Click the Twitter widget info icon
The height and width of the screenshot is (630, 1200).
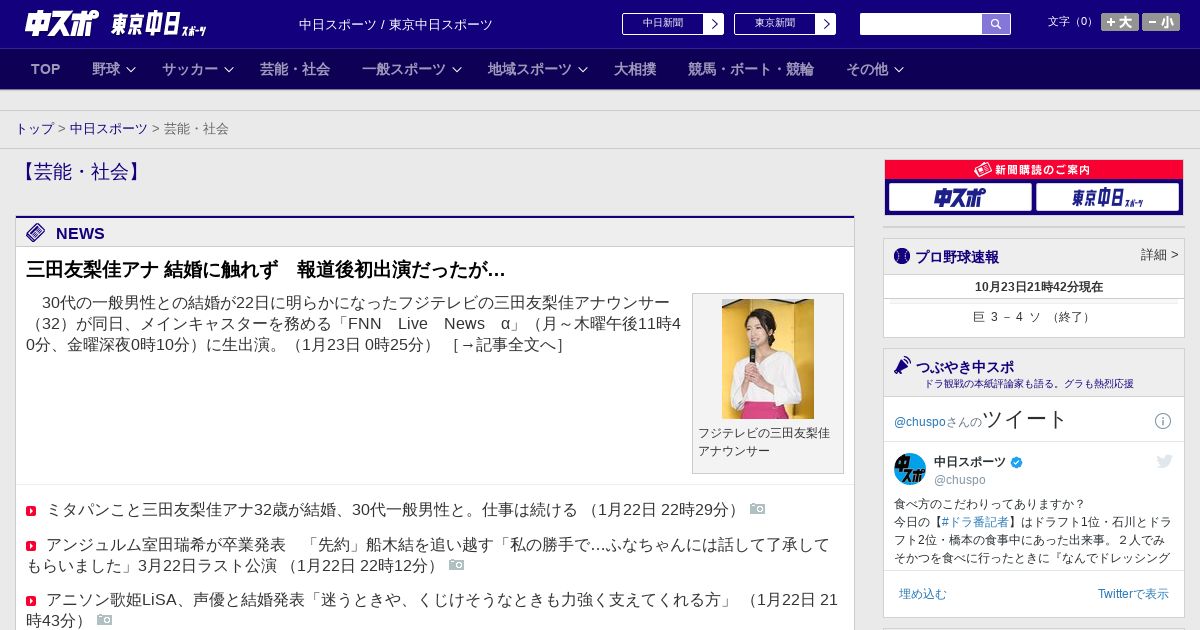point(1163,421)
